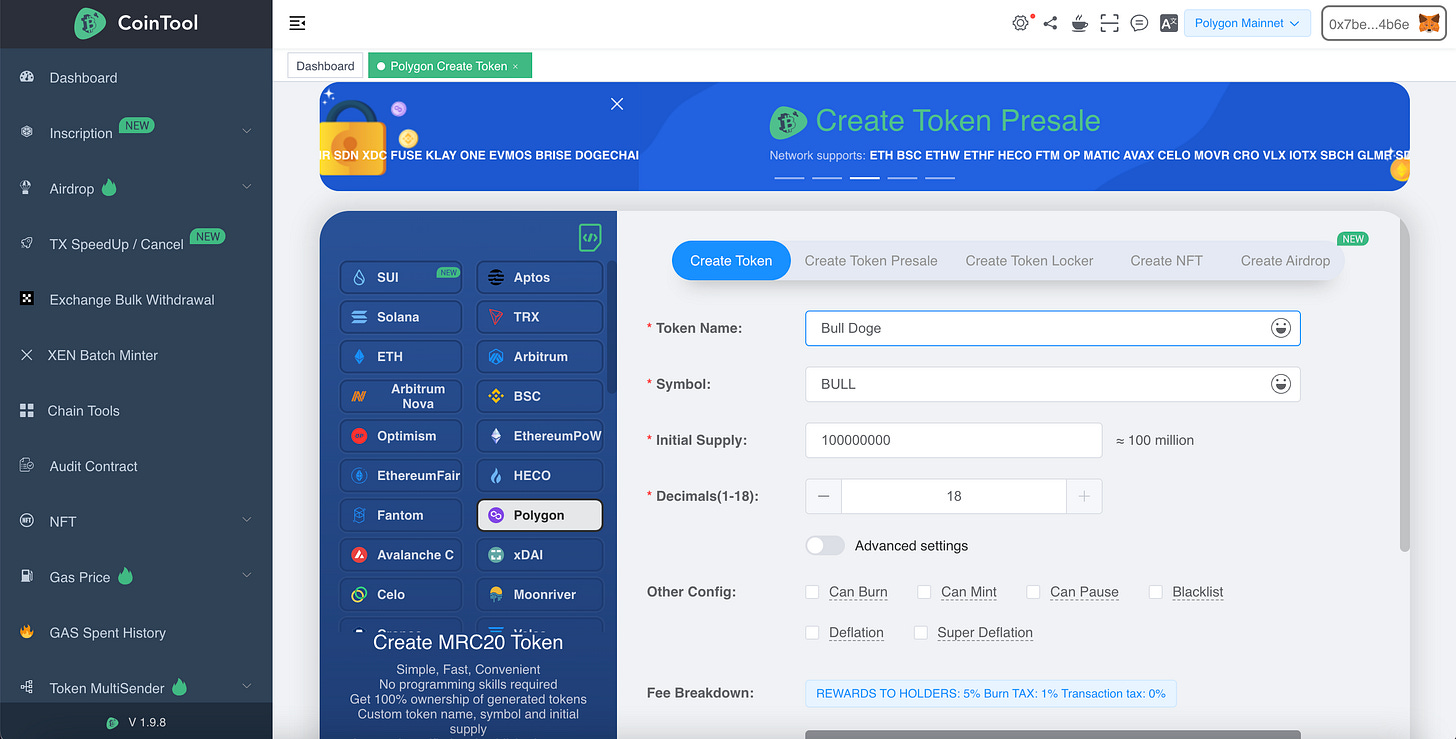Select the Create Token tab
The height and width of the screenshot is (739, 1456).
pyautogui.click(x=731, y=261)
